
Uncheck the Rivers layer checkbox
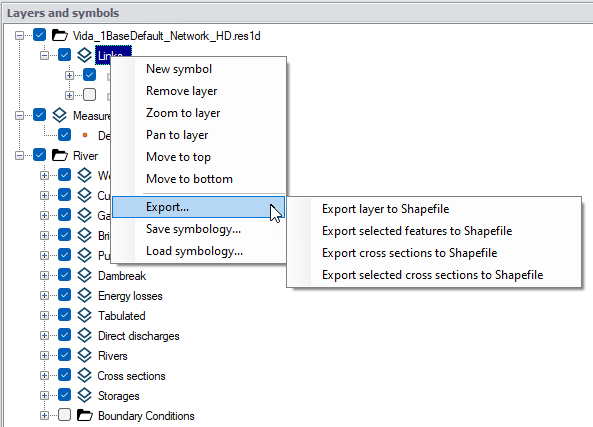64,355
